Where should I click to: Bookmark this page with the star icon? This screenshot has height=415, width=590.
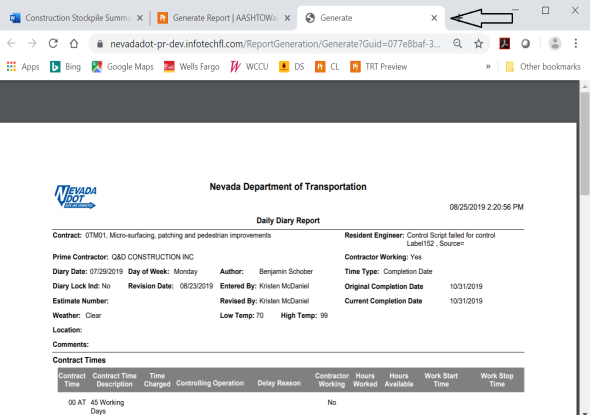pos(478,44)
